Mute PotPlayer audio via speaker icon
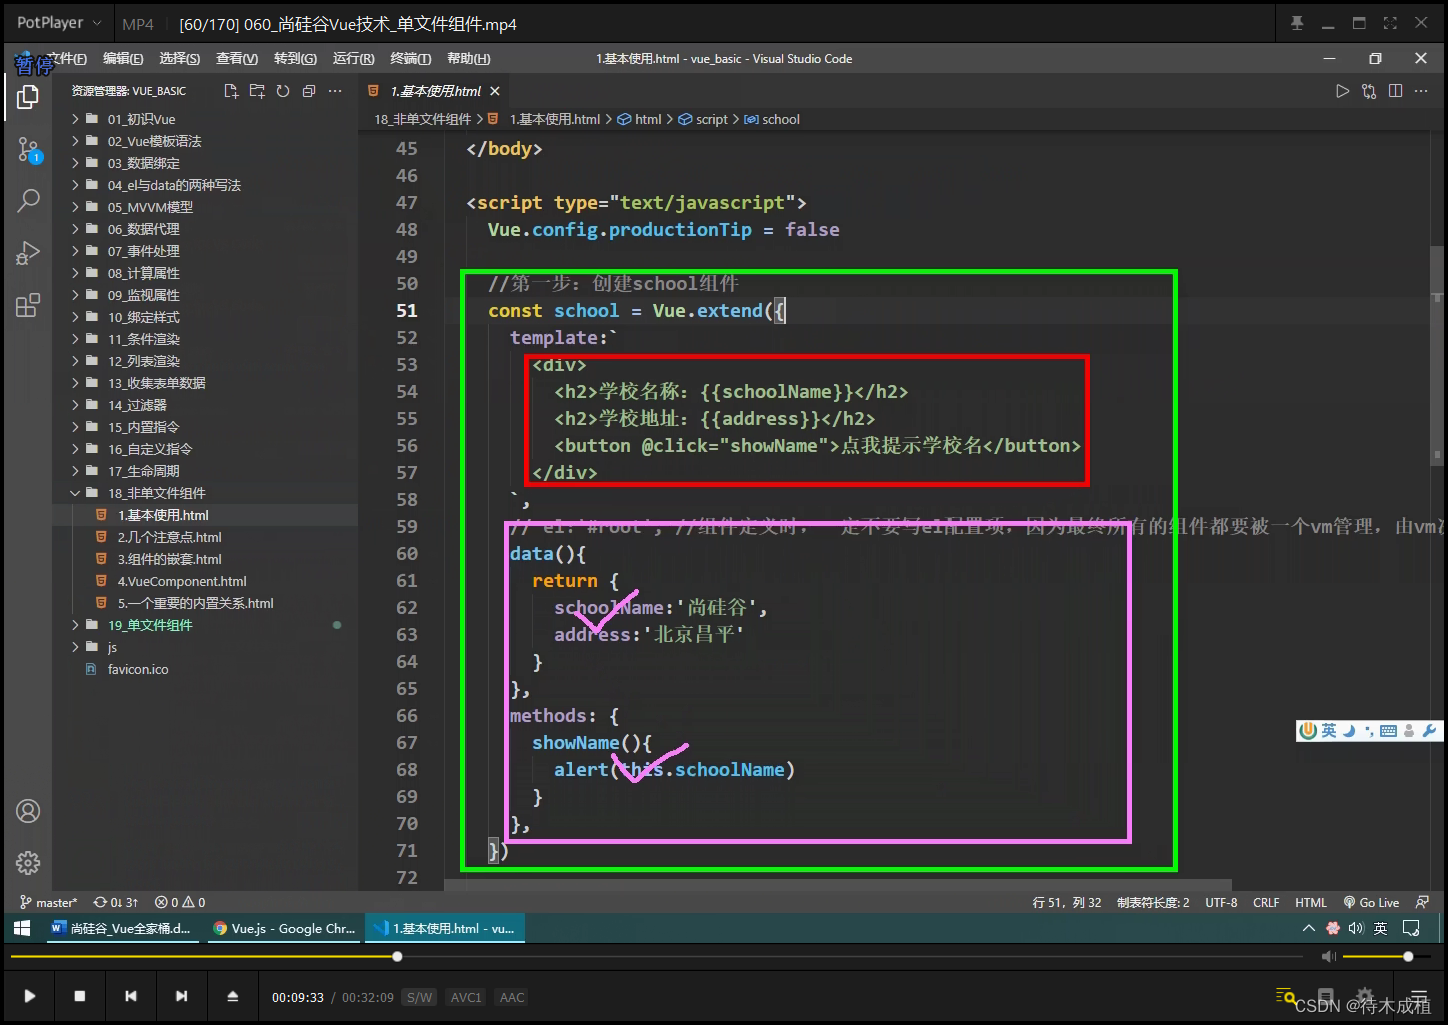This screenshot has height=1025, width=1448. 1328,957
